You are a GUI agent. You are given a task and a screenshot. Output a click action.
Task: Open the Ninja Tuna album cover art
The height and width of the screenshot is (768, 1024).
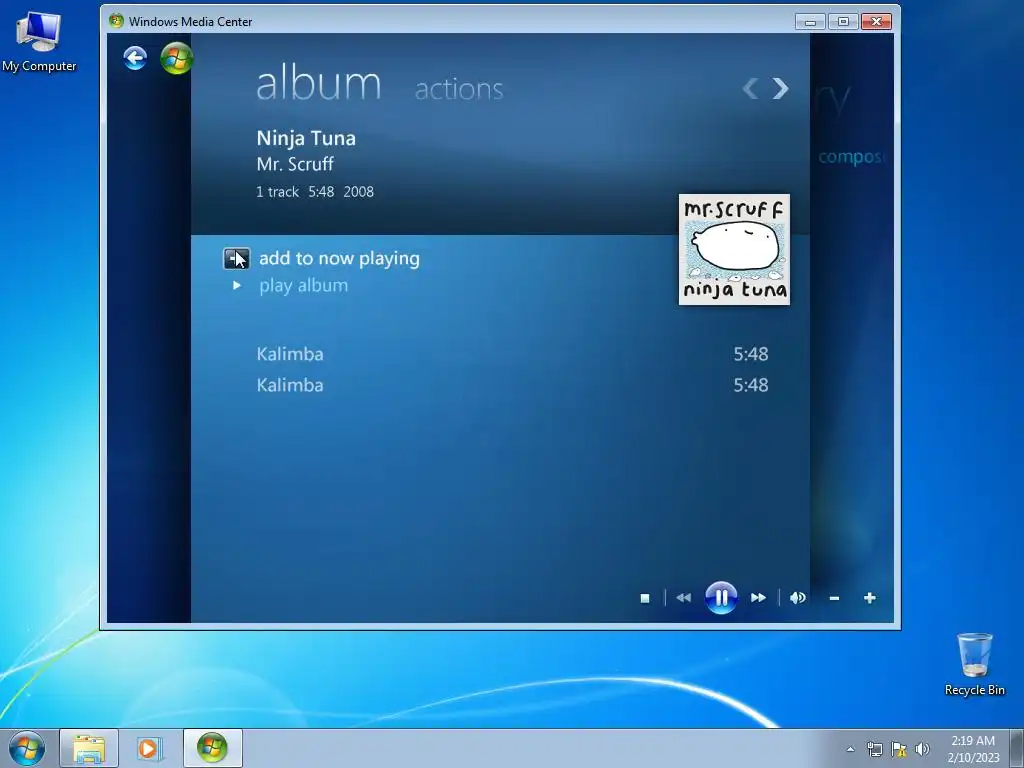click(x=734, y=249)
